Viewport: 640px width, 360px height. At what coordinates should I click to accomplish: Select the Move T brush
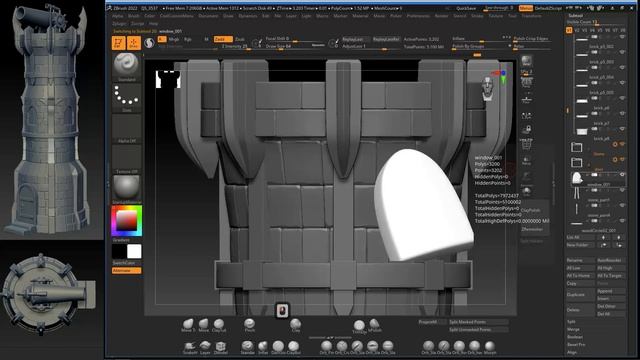[x=188, y=325]
